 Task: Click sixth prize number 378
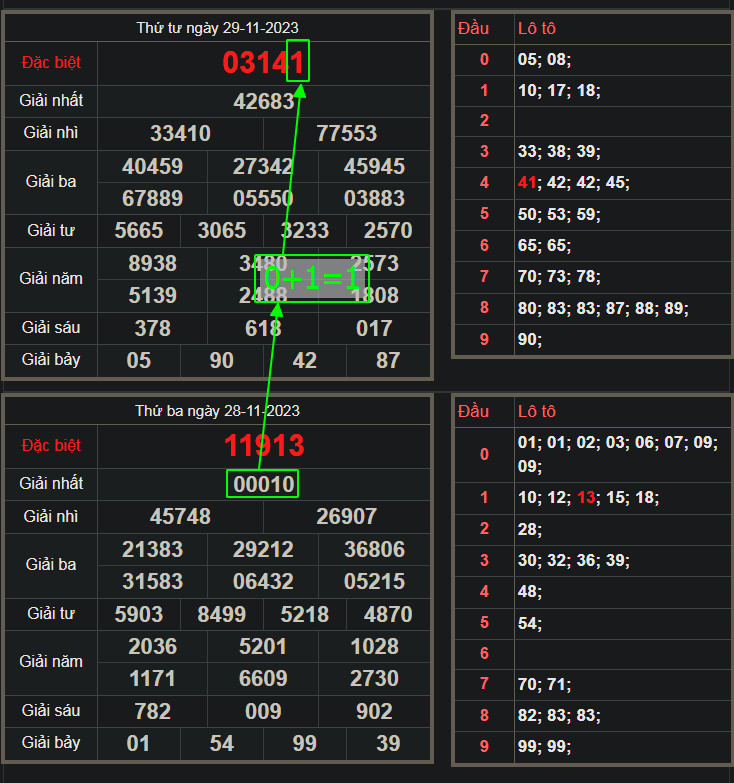(152, 328)
